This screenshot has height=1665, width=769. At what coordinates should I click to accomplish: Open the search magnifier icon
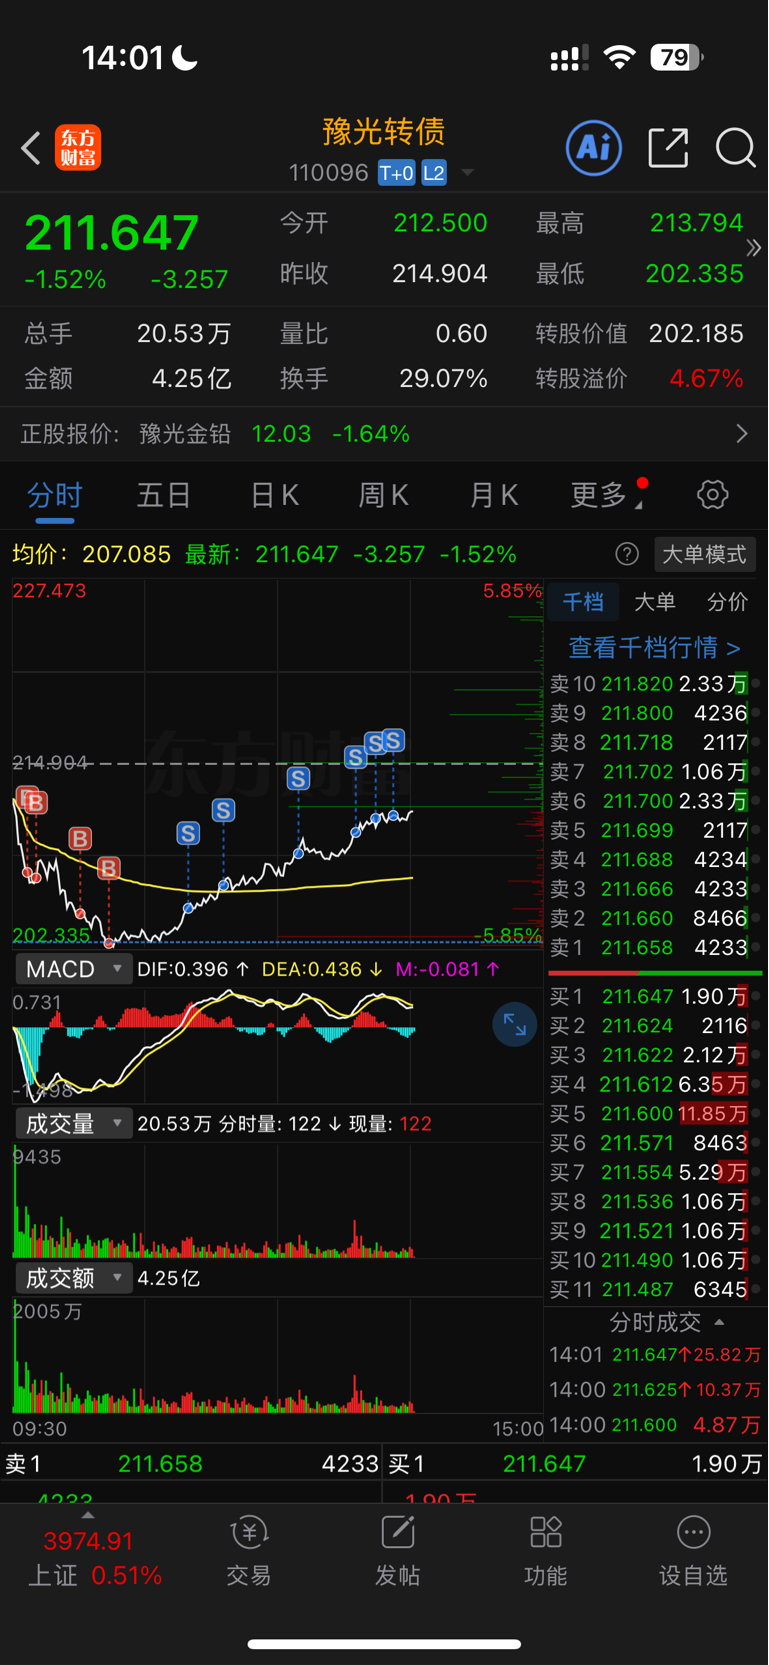click(735, 148)
